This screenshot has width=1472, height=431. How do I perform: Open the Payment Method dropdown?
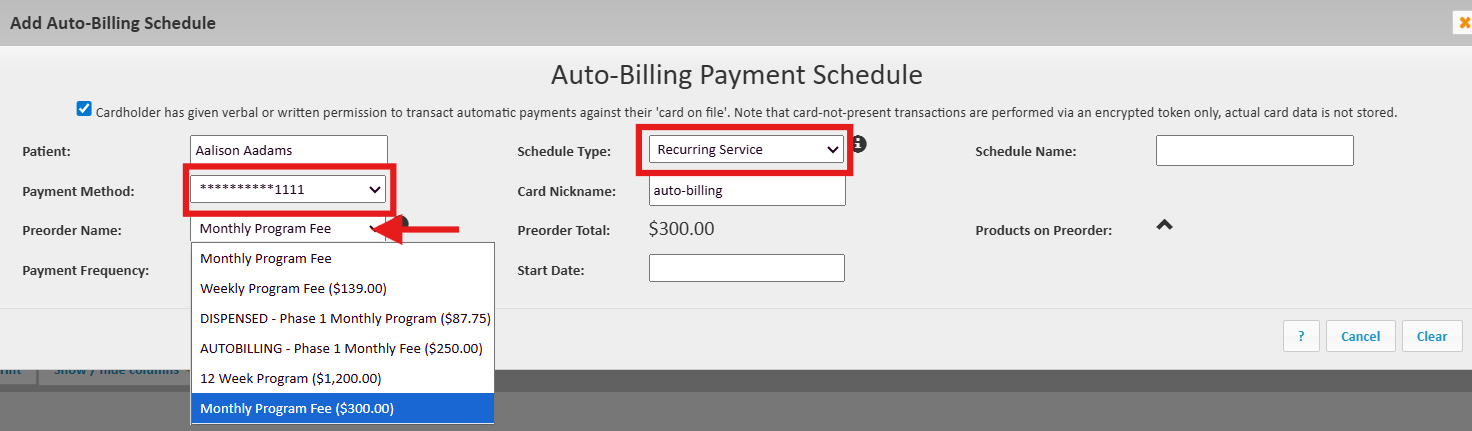[x=287, y=188]
